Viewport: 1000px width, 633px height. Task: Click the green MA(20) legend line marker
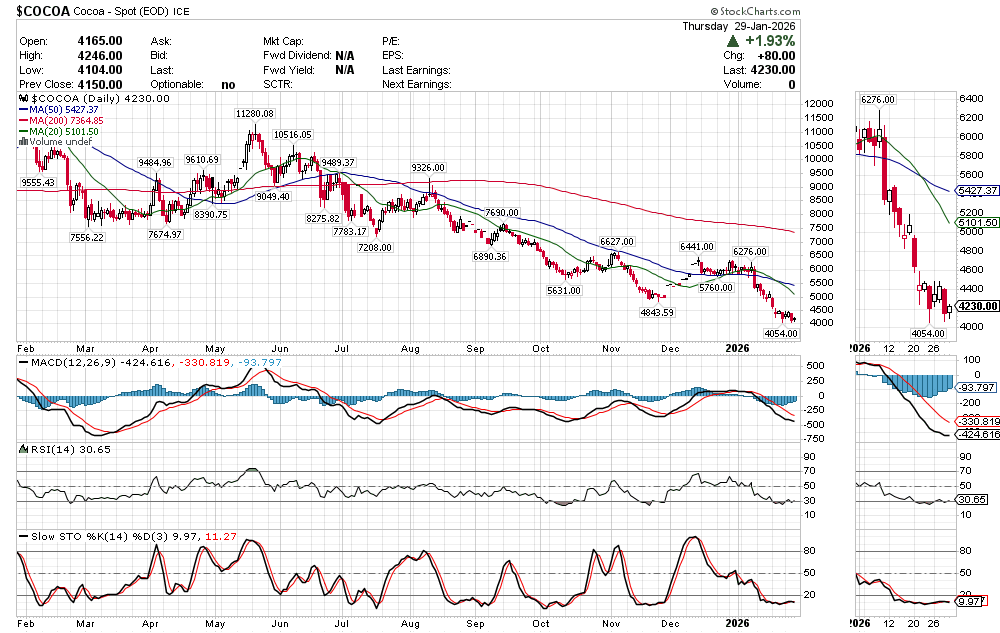[22, 131]
